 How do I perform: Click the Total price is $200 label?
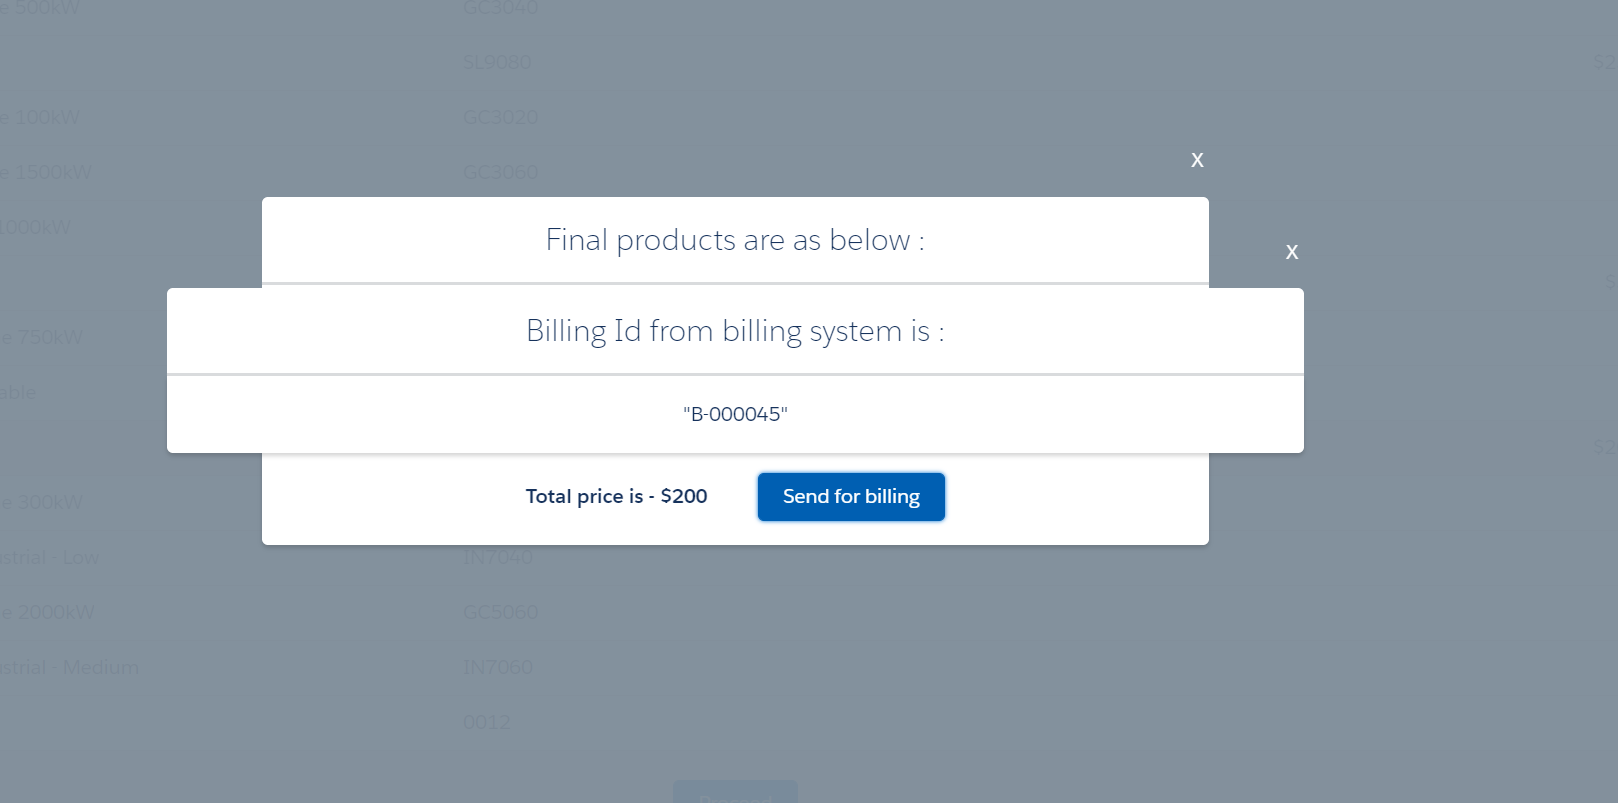point(616,496)
